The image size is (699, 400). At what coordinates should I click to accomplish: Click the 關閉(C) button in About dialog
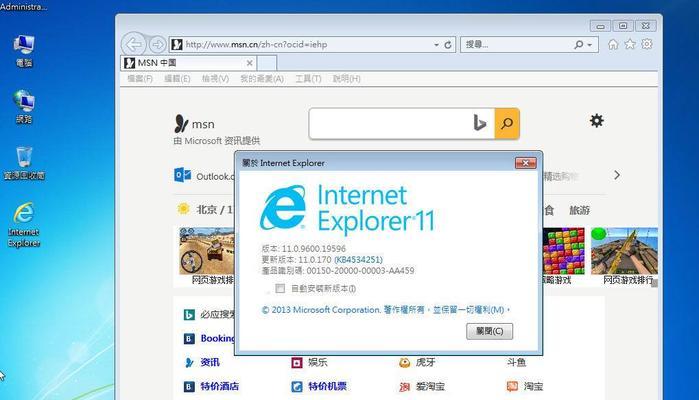(489, 331)
